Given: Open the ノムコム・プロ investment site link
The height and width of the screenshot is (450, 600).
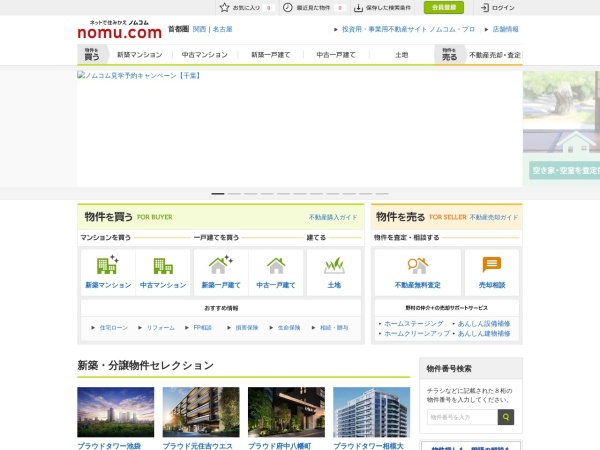Looking at the screenshot, I should pos(408,29).
